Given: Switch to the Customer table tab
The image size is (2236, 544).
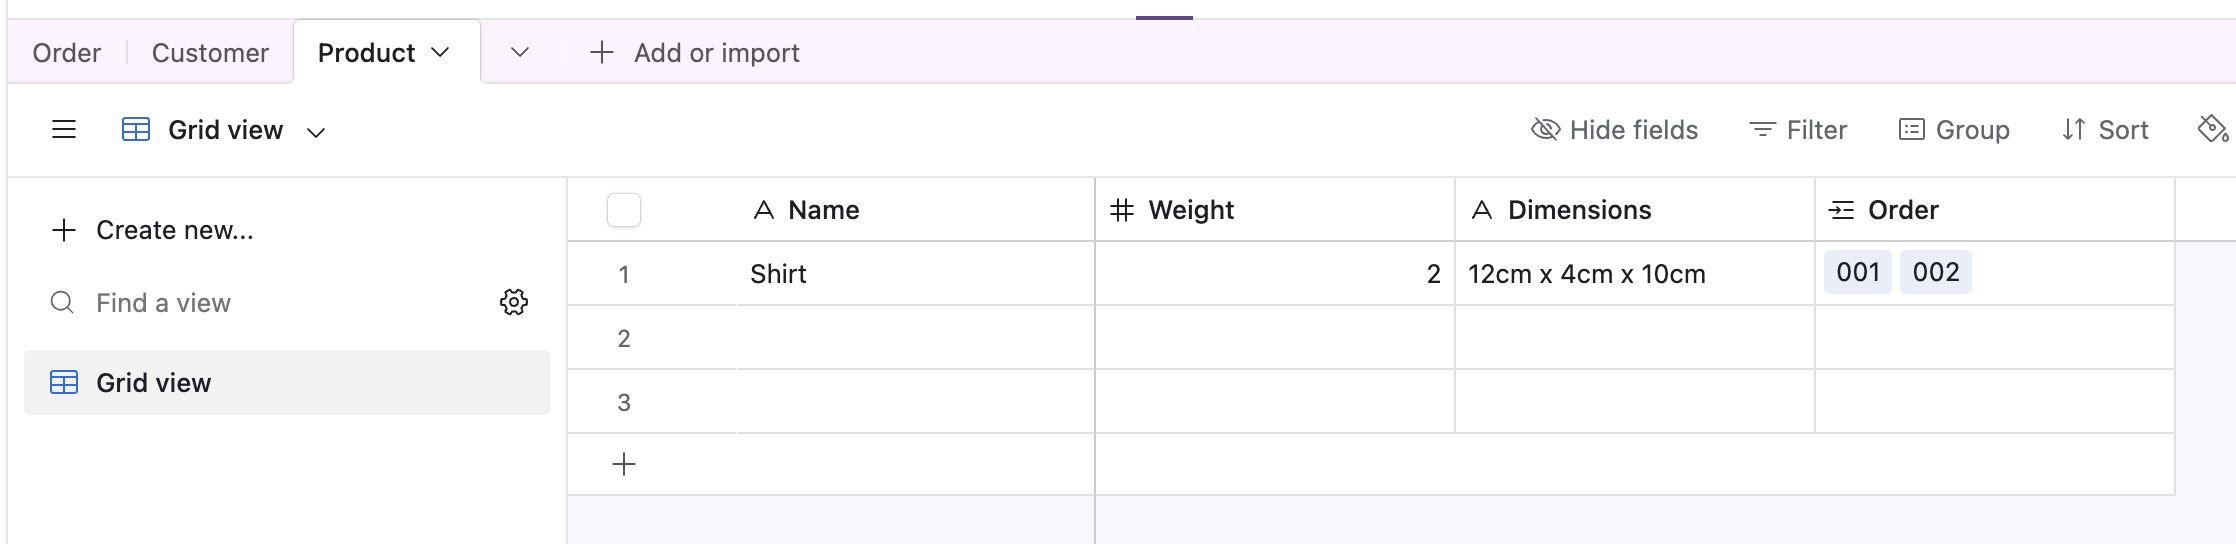Looking at the screenshot, I should [x=210, y=53].
